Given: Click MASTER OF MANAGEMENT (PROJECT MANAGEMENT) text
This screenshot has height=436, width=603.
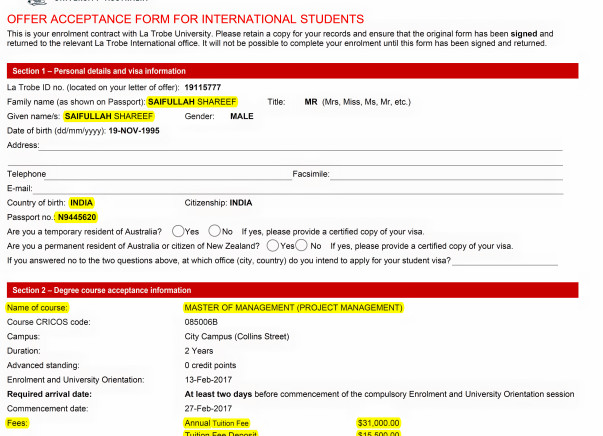Looking at the screenshot, I should (x=293, y=308).
